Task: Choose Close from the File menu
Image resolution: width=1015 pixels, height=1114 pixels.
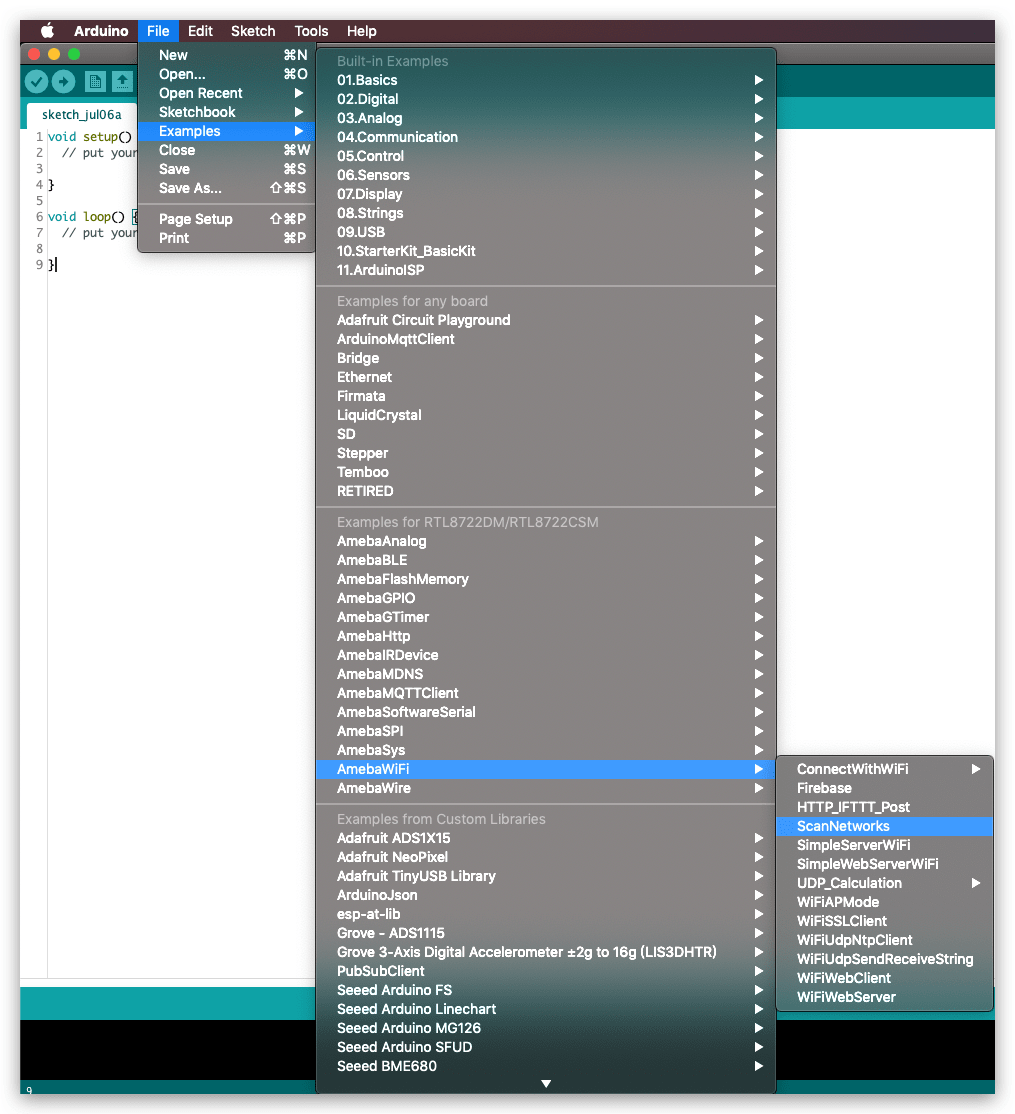Action: (226, 150)
